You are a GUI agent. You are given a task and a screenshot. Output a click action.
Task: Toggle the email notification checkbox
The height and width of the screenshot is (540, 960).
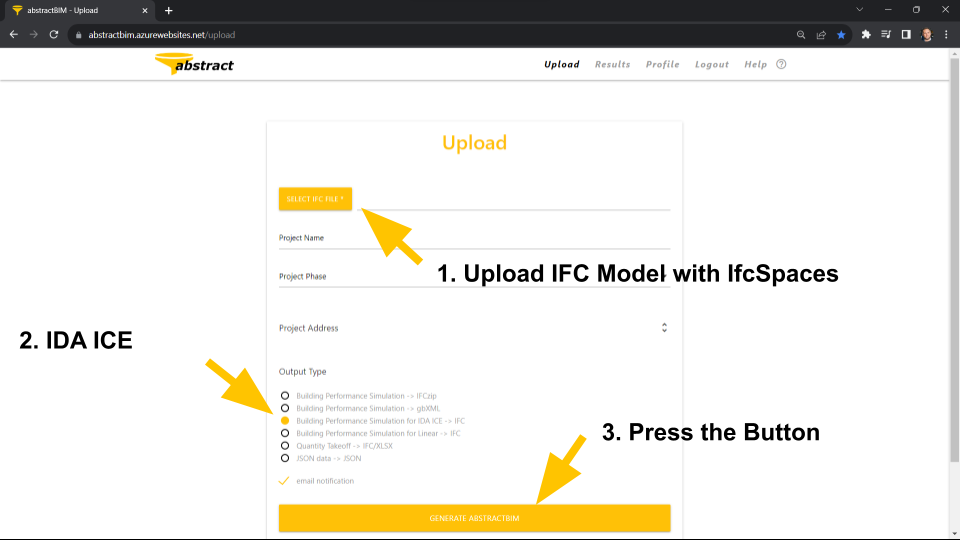284,481
